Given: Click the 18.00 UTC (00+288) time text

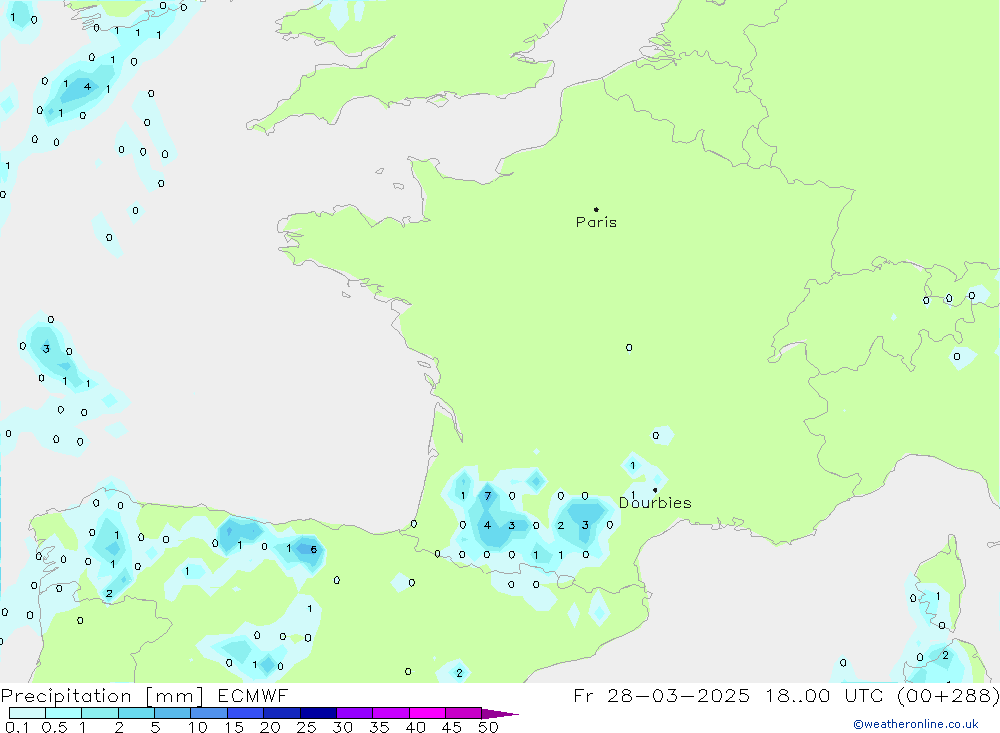Looking at the screenshot, I should pyautogui.click(x=883, y=695).
